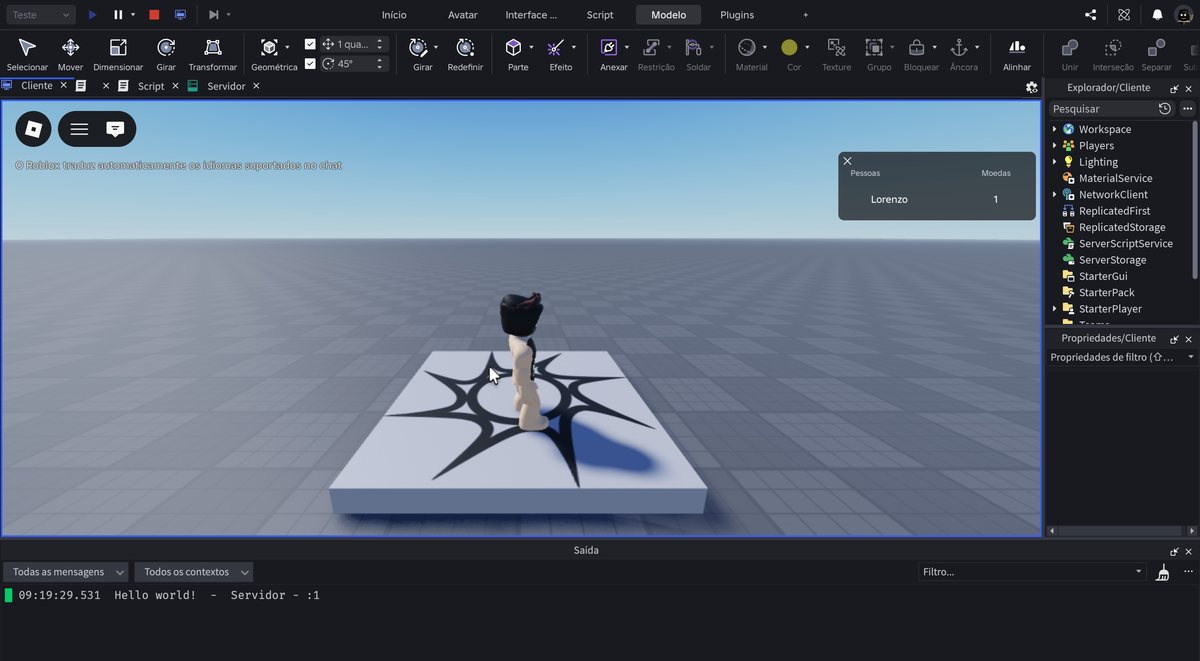
Task: Click the Âncora anchor icon
Action: [958, 48]
